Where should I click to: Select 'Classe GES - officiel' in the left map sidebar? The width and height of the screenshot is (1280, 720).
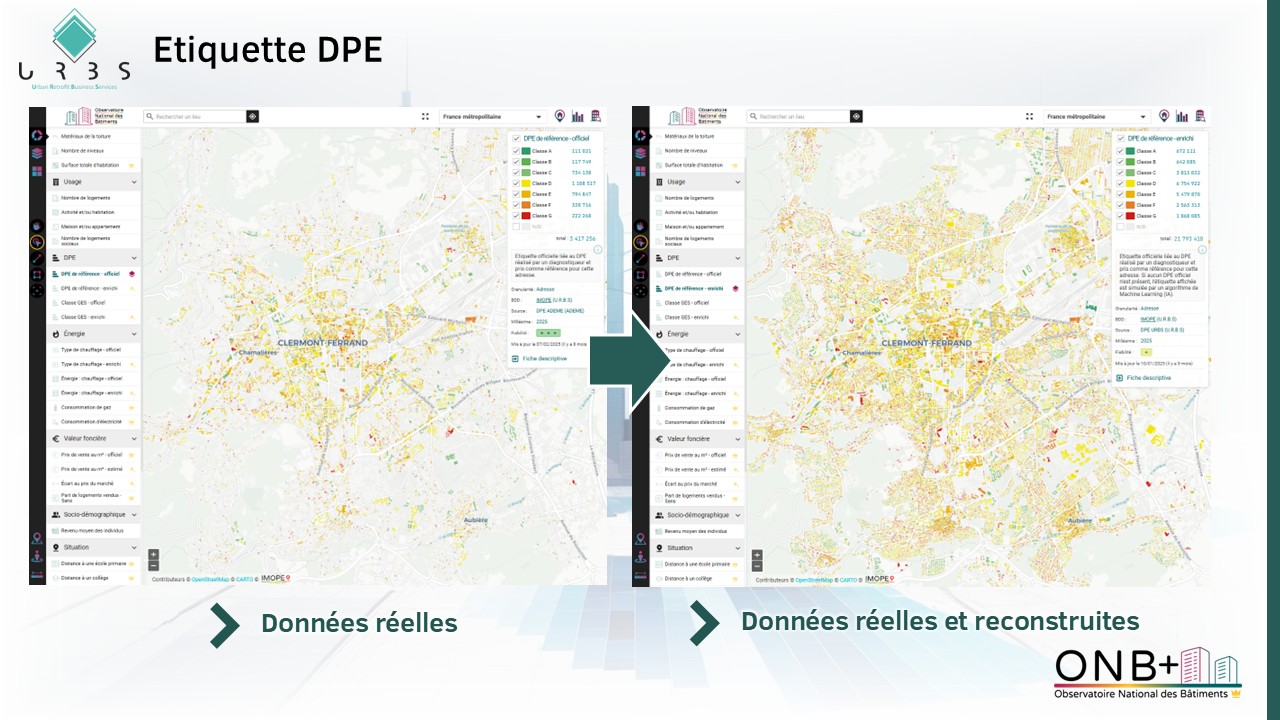click(x=84, y=303)
